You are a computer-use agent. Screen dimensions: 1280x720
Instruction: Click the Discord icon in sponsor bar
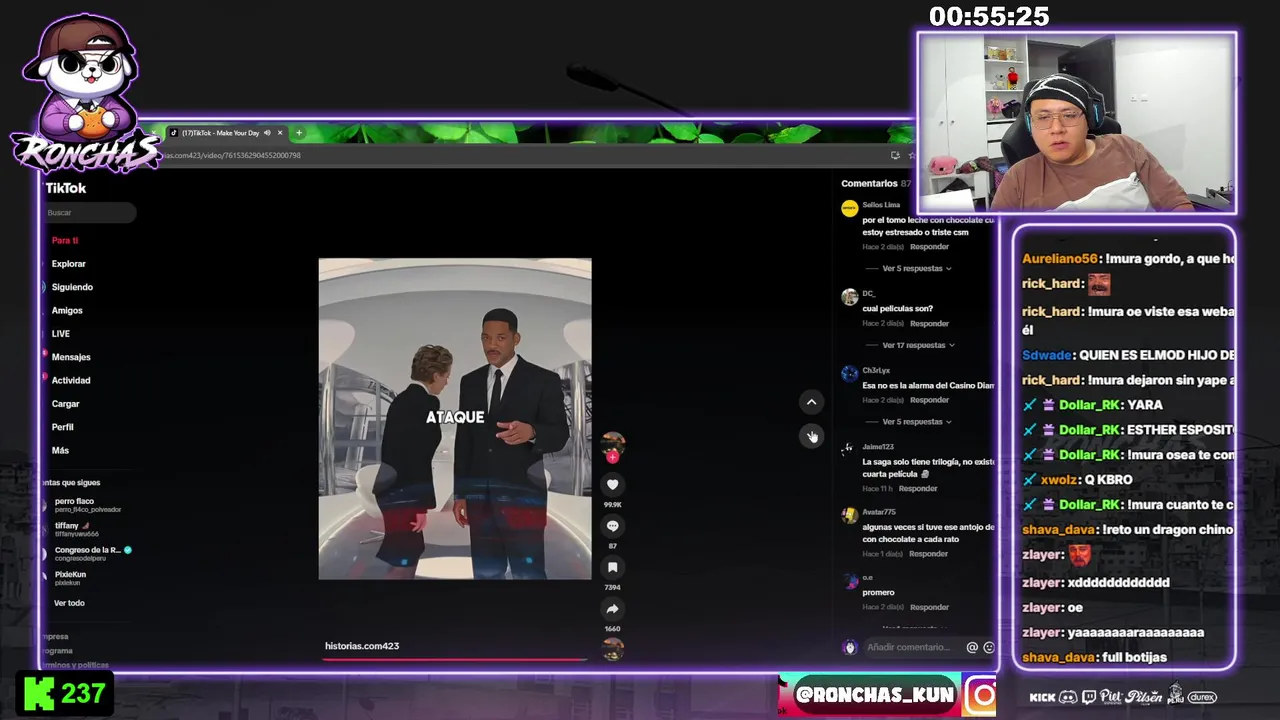point(1068,697)
